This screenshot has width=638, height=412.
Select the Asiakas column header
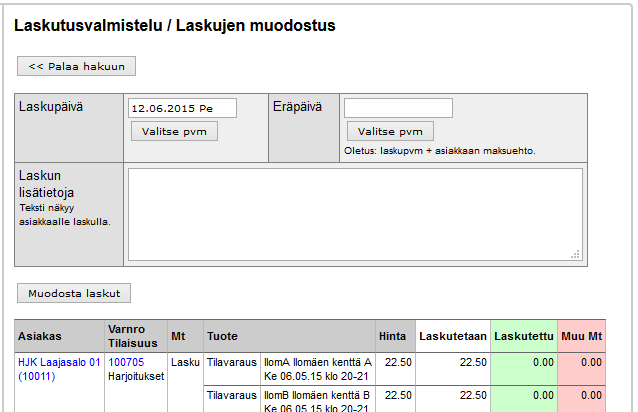click(59, 336)
